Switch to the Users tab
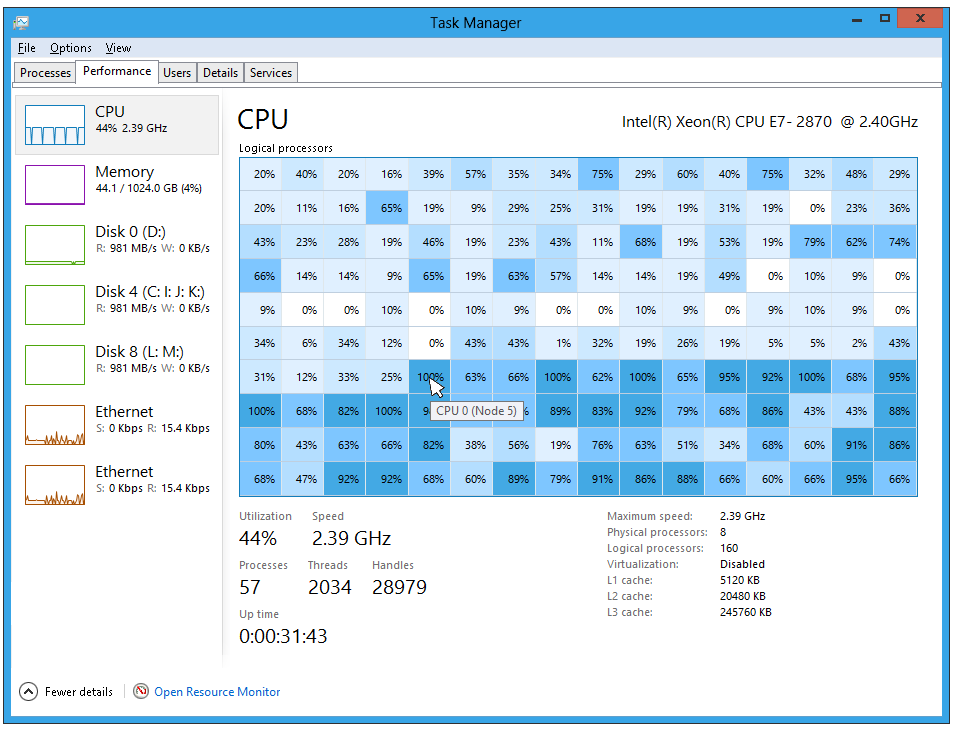The image size is (955, 729). pos(177,72)
